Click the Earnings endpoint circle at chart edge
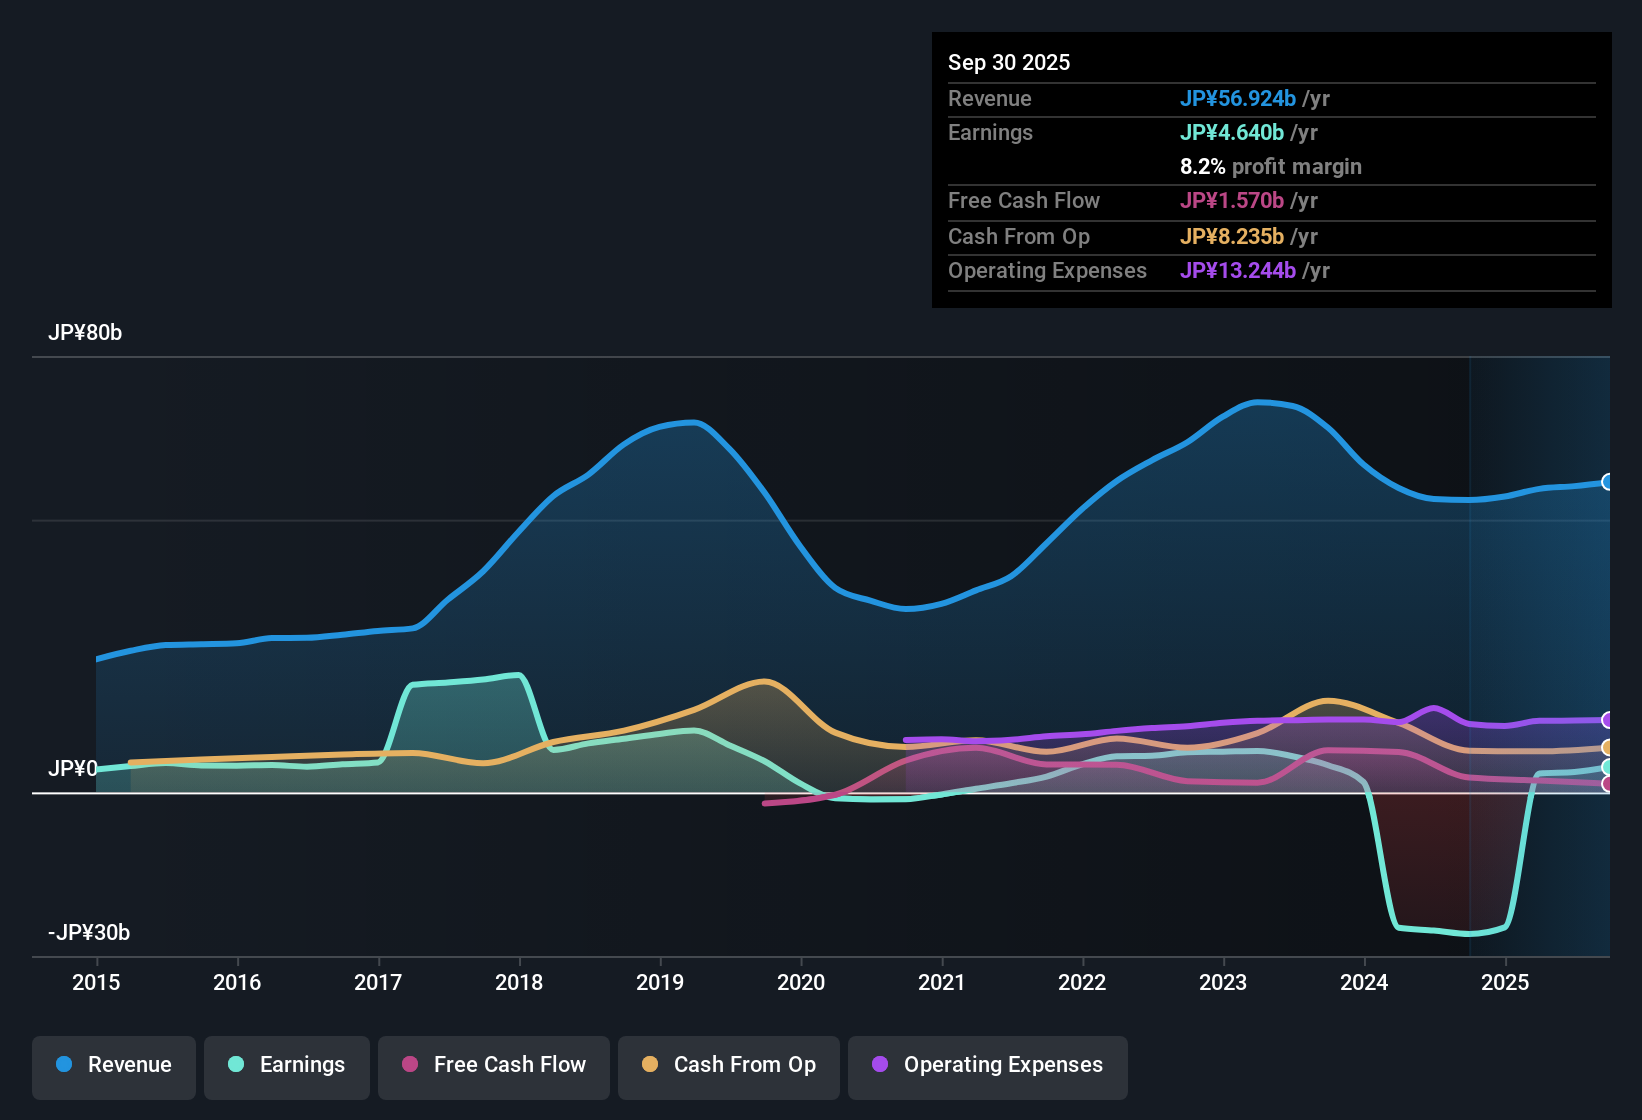The height and width of the screenshot is (1120, 1642). click(1607, 766)
